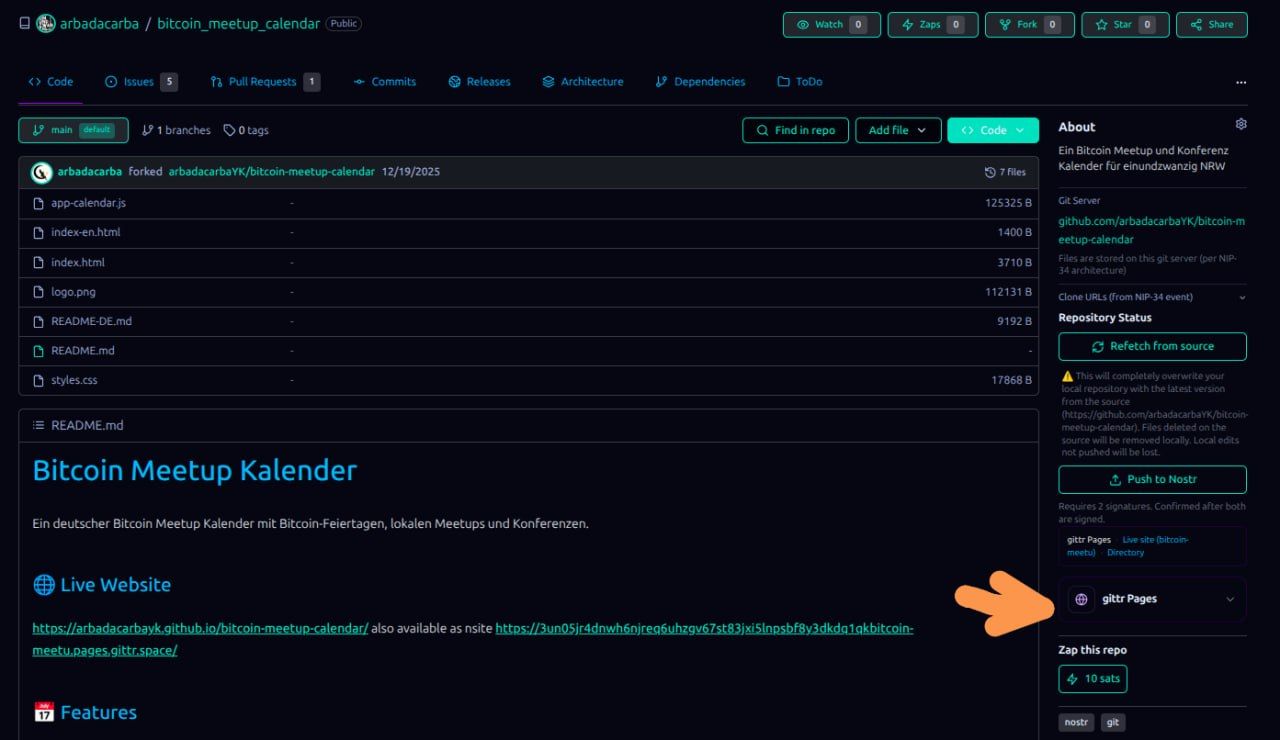Screen dimensions: 1280x740
Task: Click the list icon in README.md header
Action: coord(38,426)
